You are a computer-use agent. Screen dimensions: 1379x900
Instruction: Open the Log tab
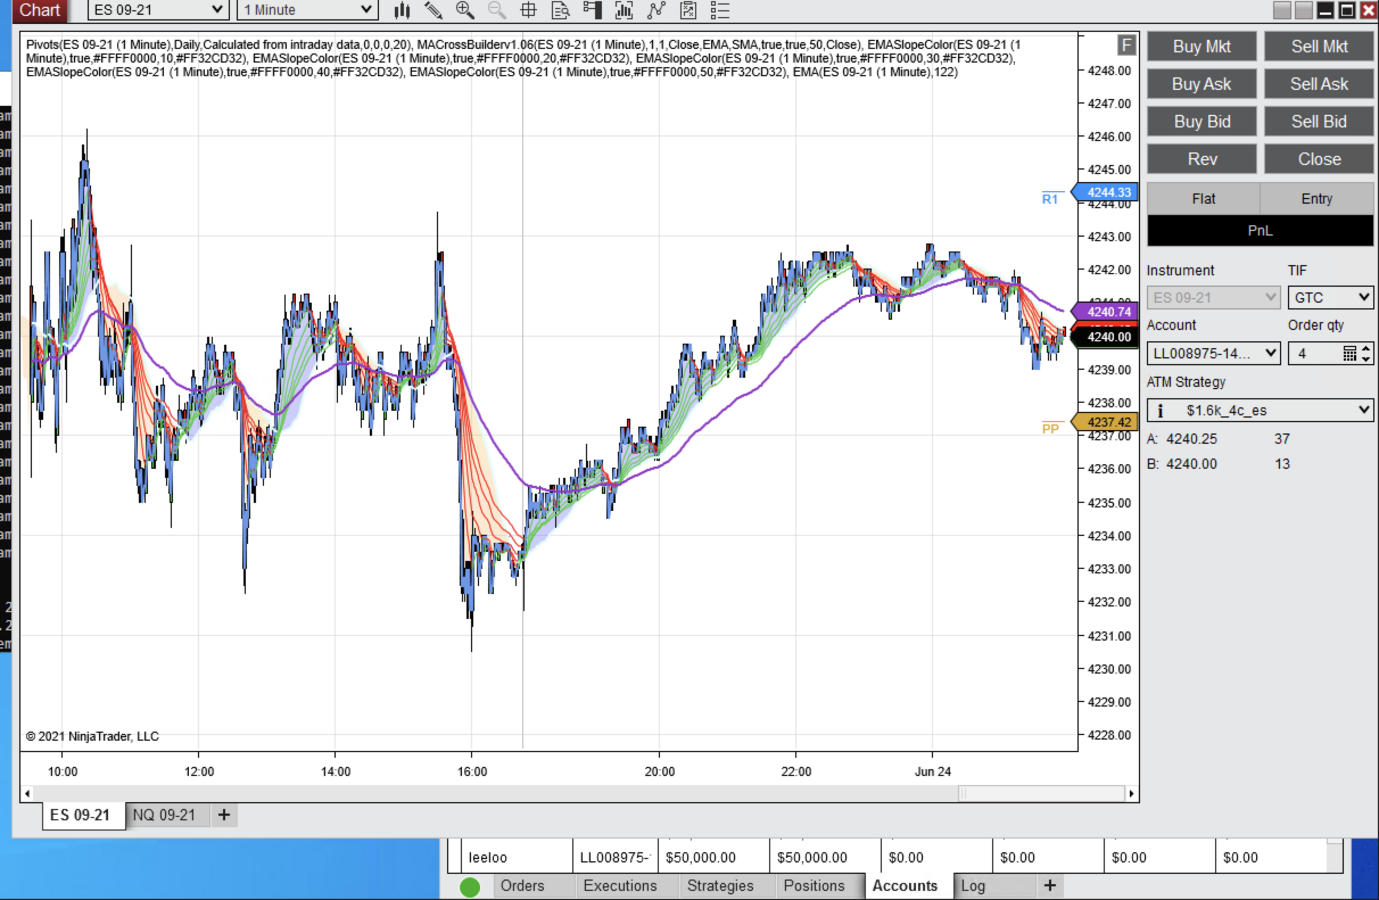coord(973,886)
